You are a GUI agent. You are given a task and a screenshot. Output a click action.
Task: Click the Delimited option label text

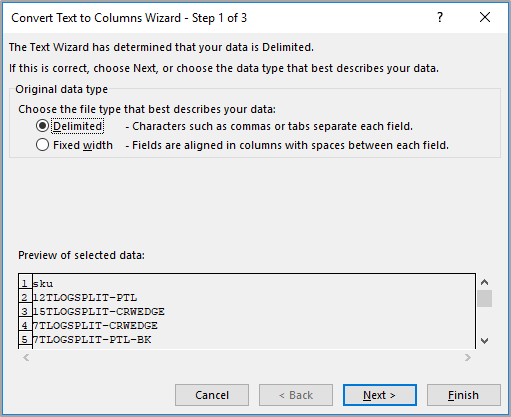pyautogui.click(x=78, y=126)
